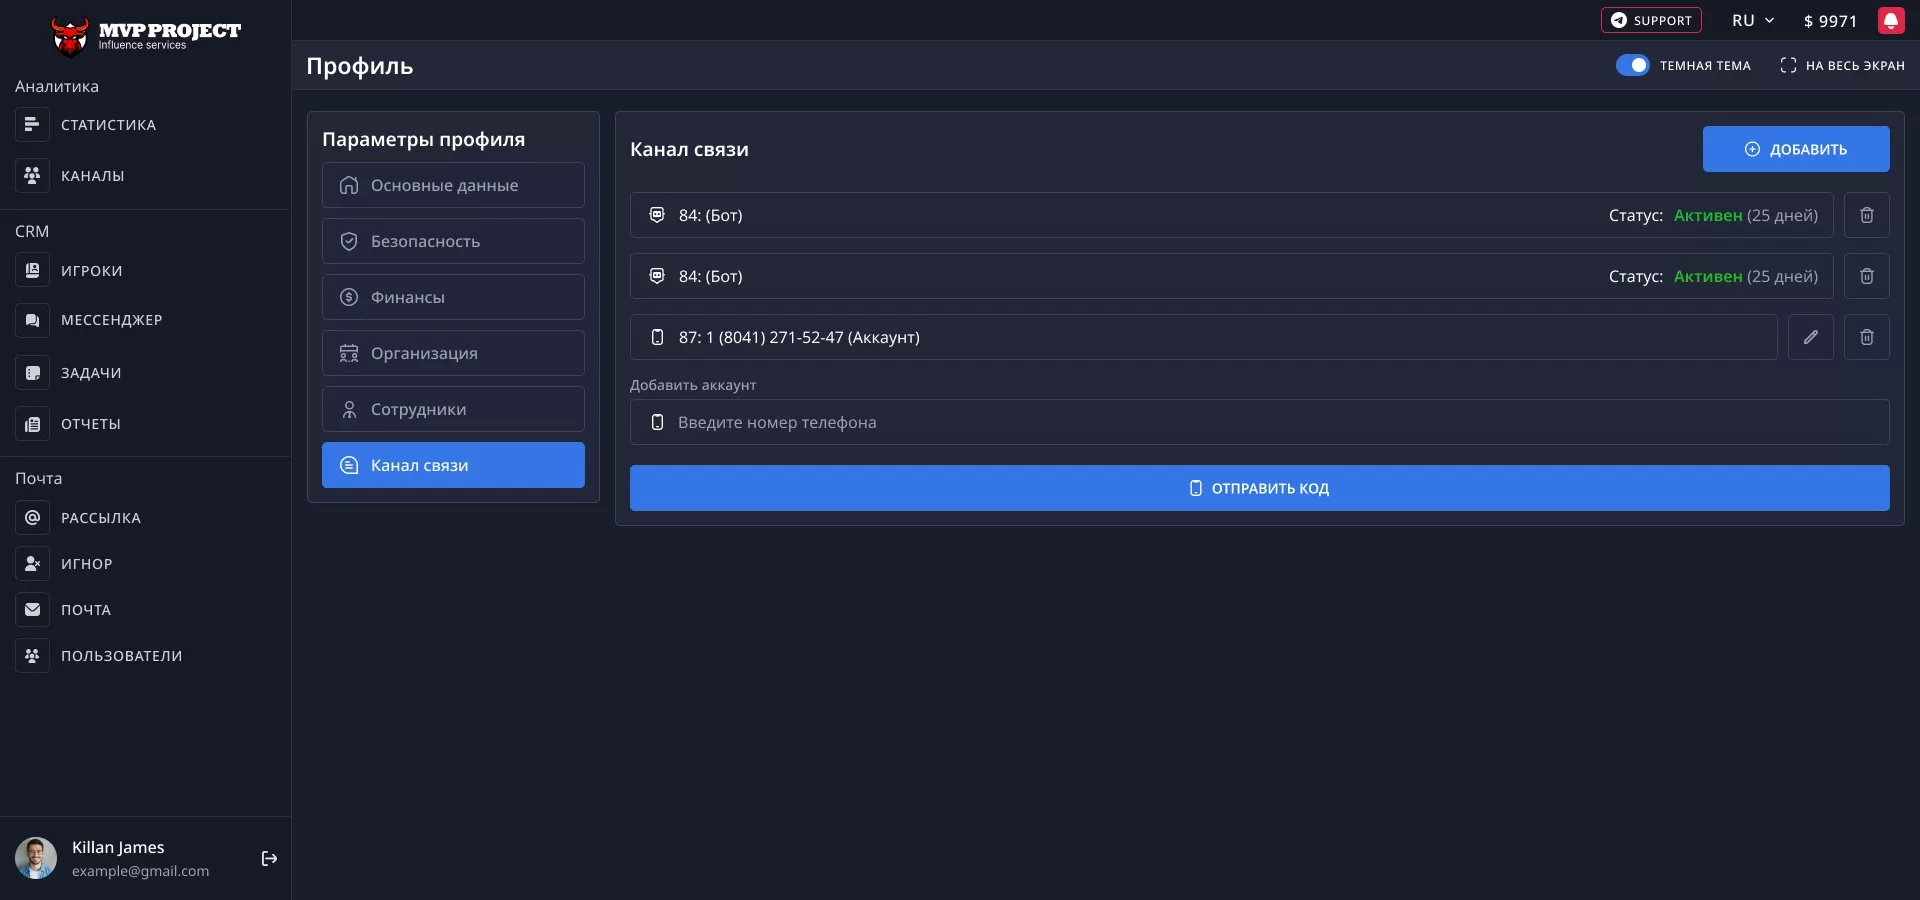Expand the RU language dropdown
Image resolution: width=1920 pixels, height=900 pixels.
(1752, 21)
